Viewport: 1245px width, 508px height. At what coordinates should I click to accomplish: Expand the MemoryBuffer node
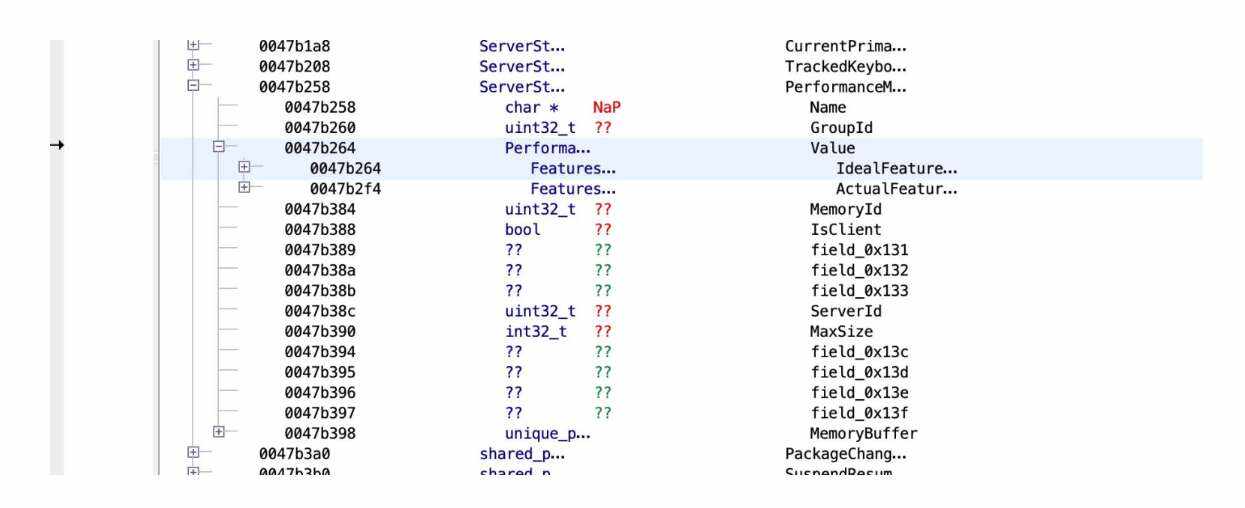click(x=220, y=432)
